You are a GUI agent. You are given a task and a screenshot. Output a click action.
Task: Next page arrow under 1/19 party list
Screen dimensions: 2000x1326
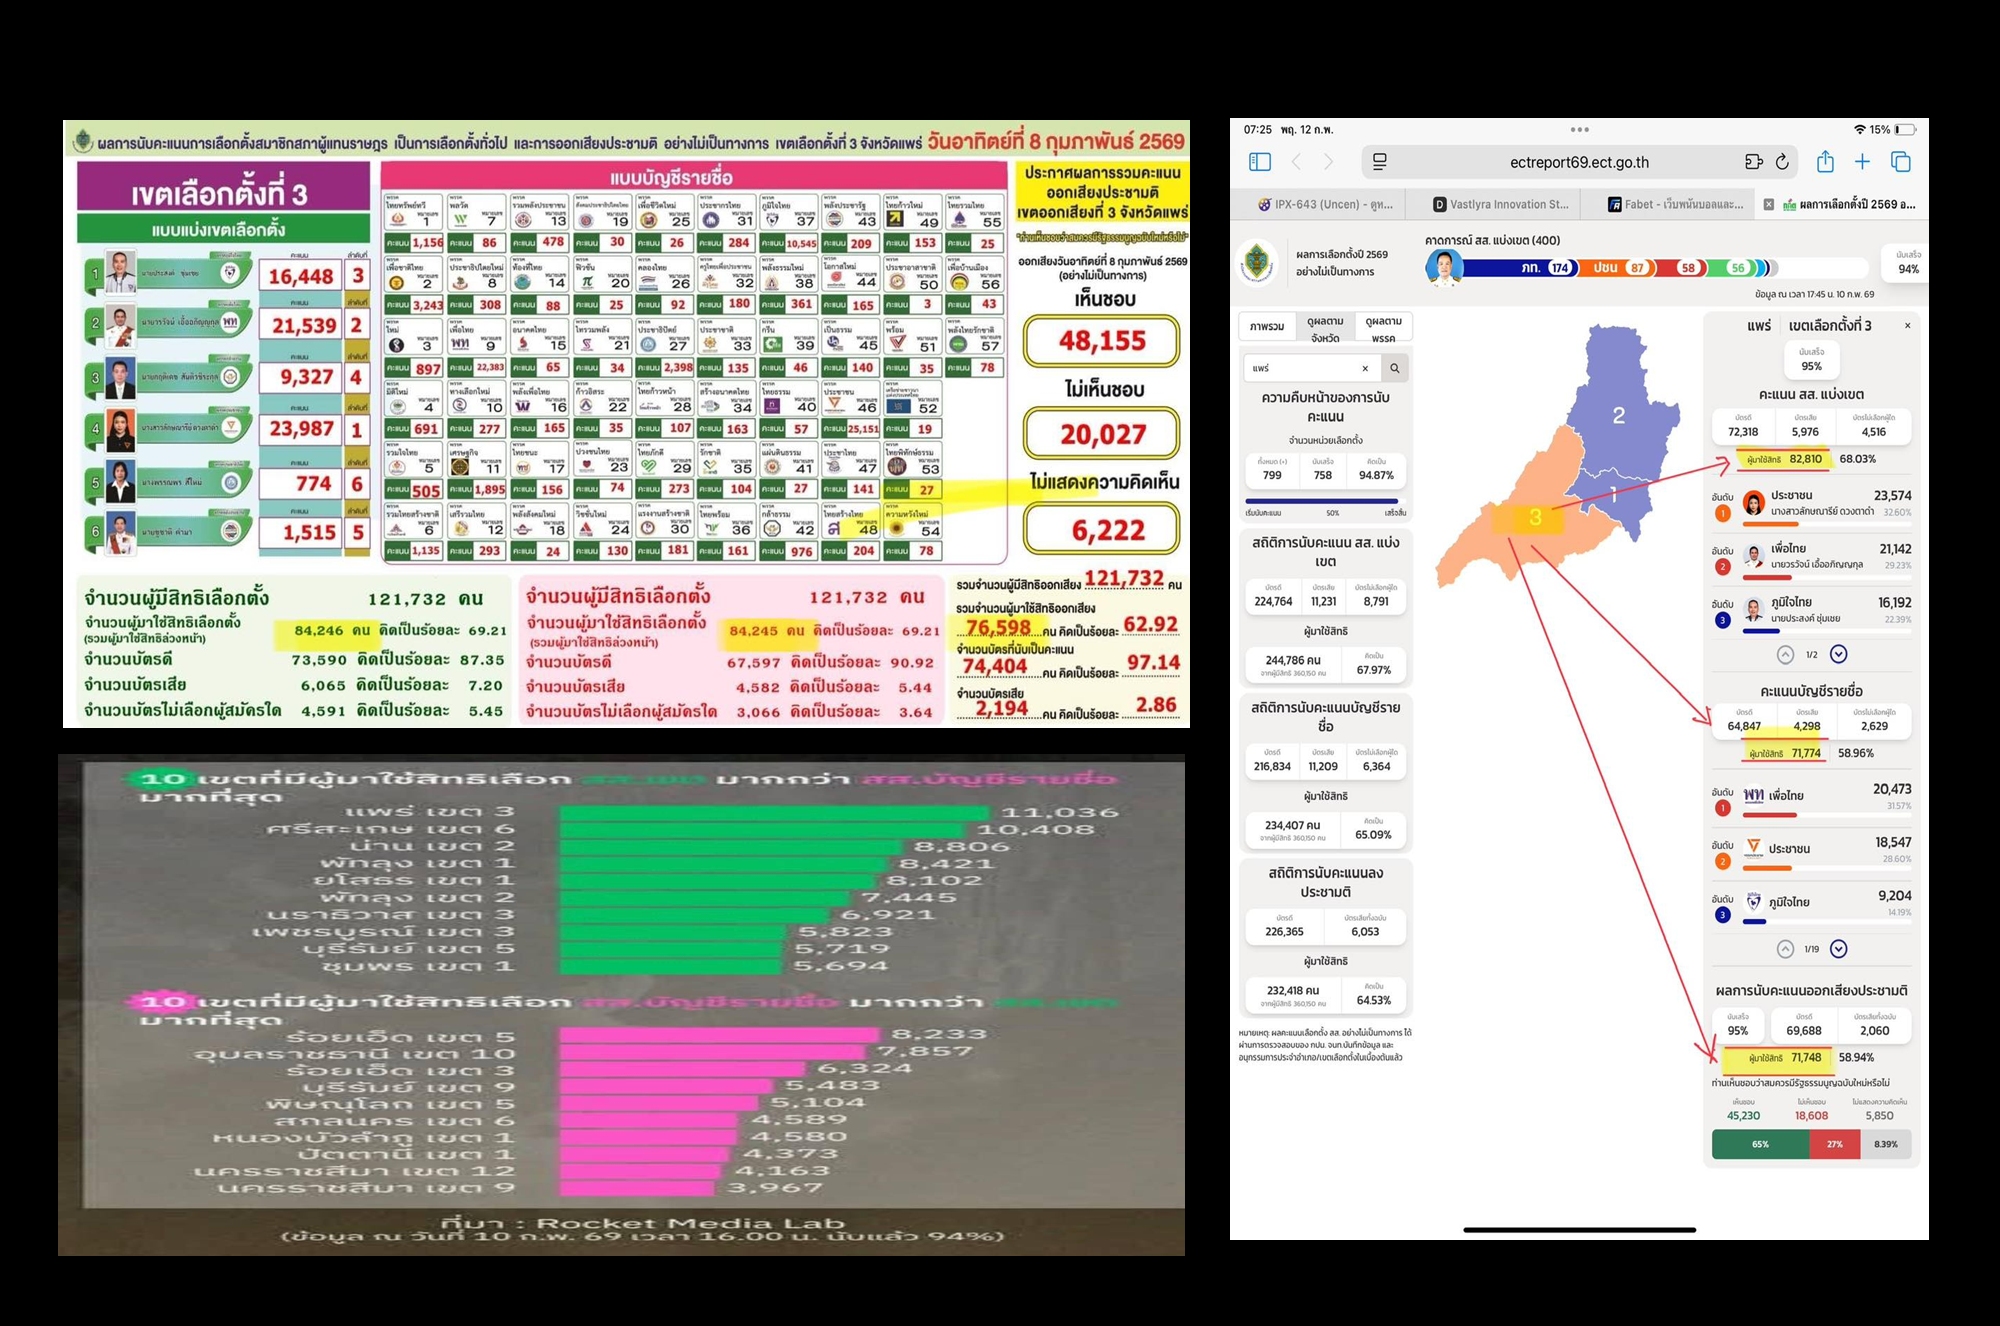click(1838, 949)
